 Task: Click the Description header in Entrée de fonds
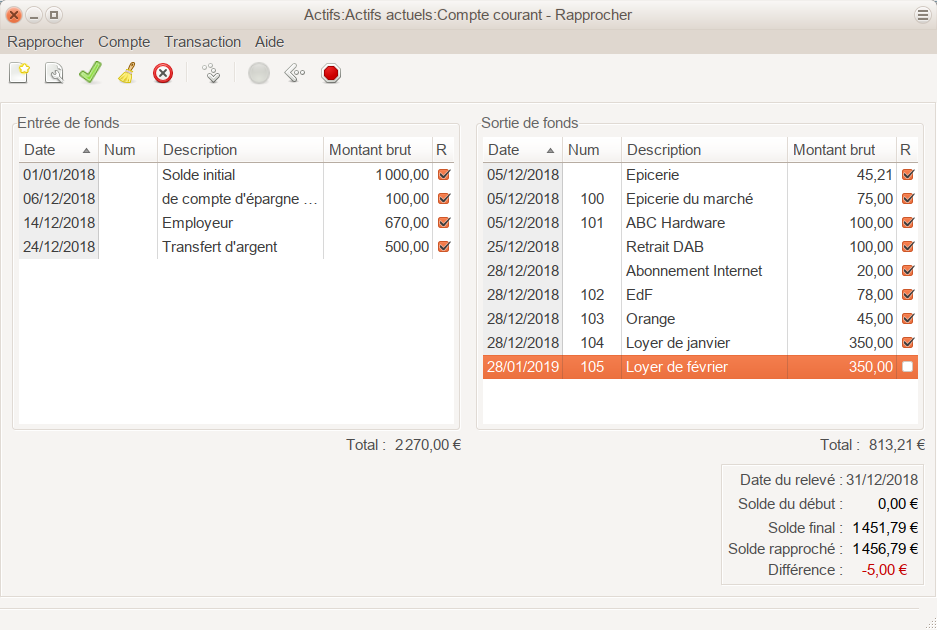point(240,150)
